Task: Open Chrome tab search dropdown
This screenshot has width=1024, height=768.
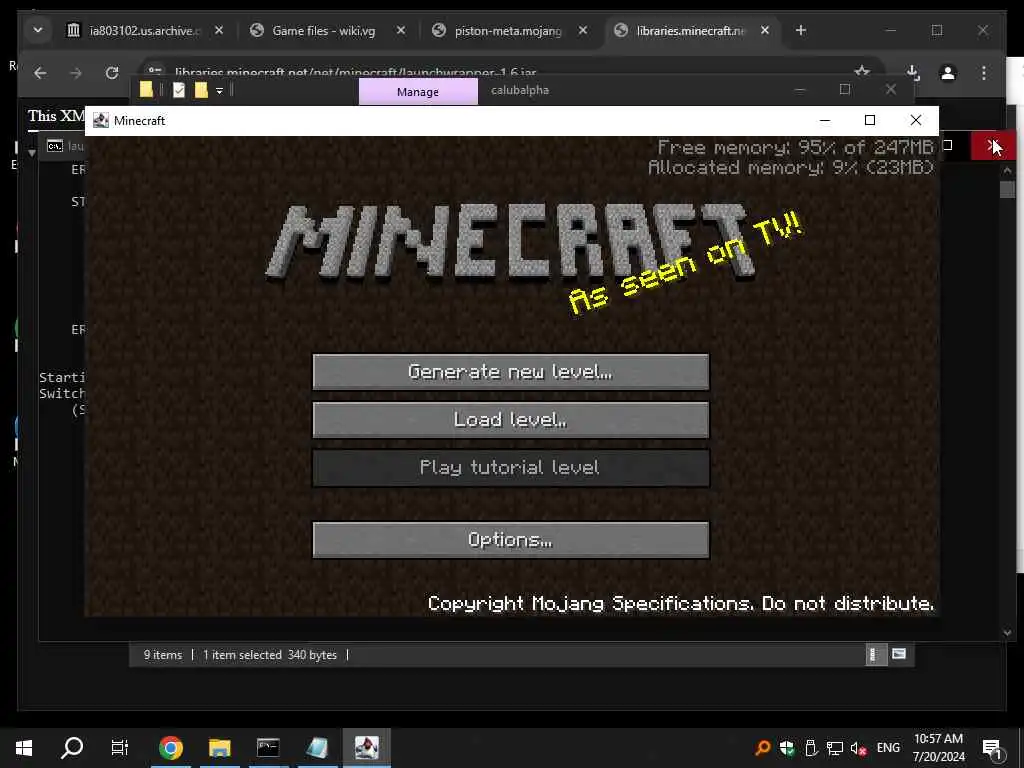Action: pyautogui.click(x=38, y=31)
